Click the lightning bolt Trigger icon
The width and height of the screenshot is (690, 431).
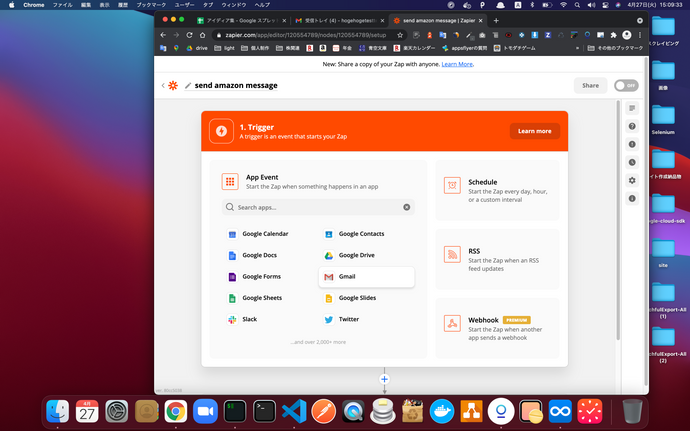point(221,131)
